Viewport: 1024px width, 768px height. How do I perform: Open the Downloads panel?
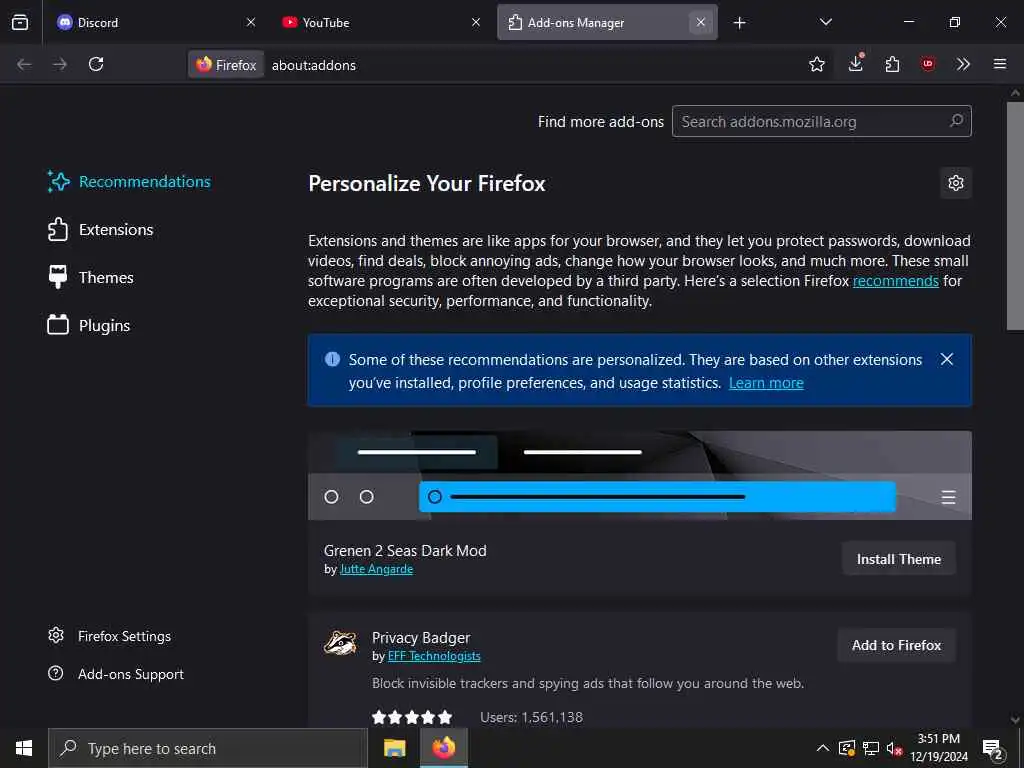pos(856,63)
